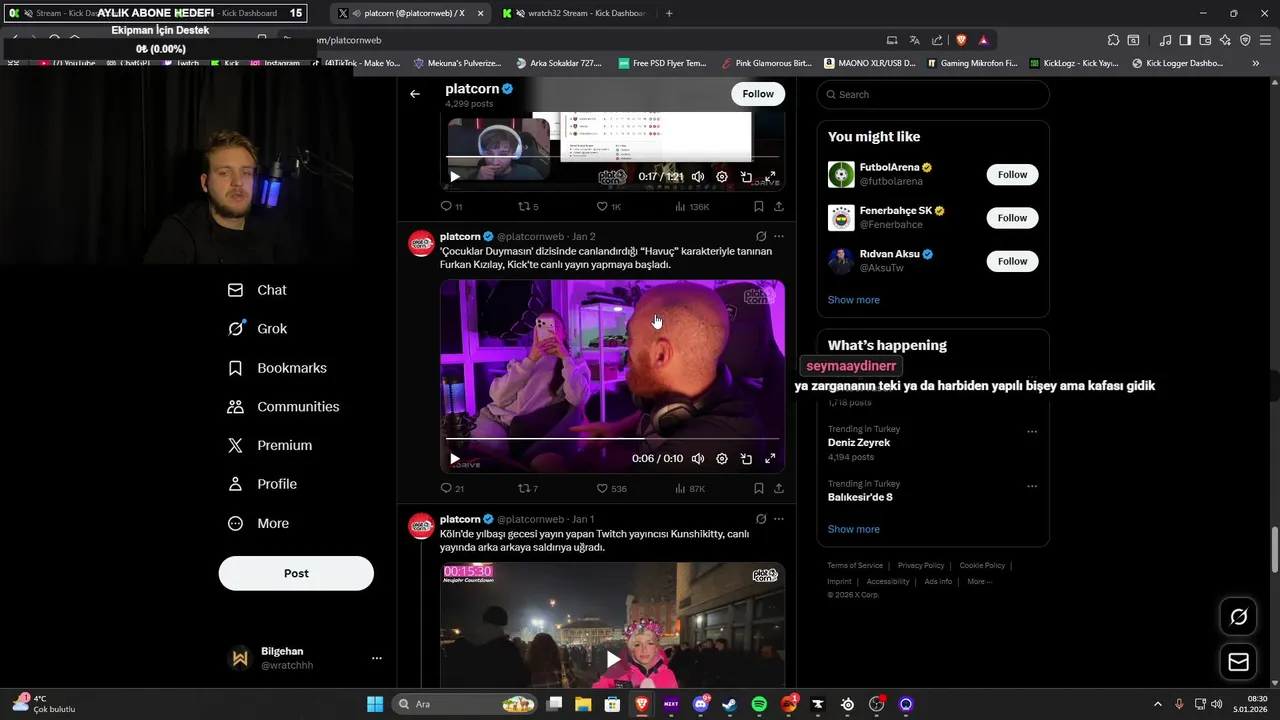Open Kick Logger Dashbo... bookmark
This screenshot has height=720, width=1280.
(x=1177, y=63)
